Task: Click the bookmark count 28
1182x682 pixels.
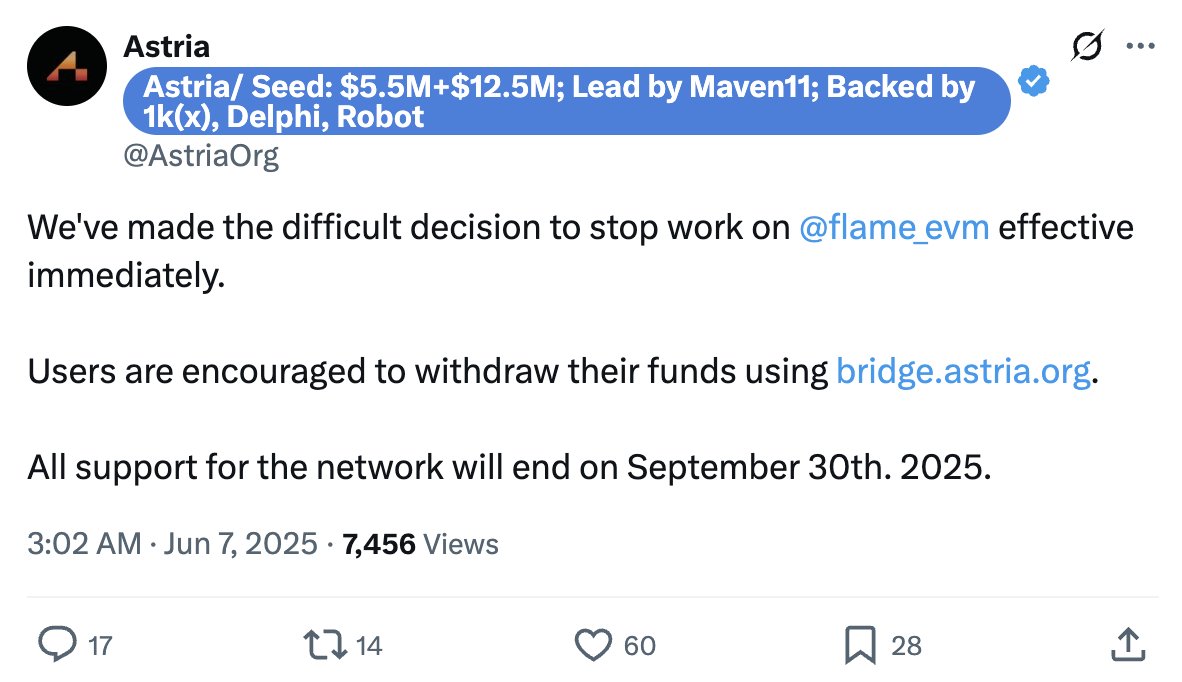Action: click(906, 646)
